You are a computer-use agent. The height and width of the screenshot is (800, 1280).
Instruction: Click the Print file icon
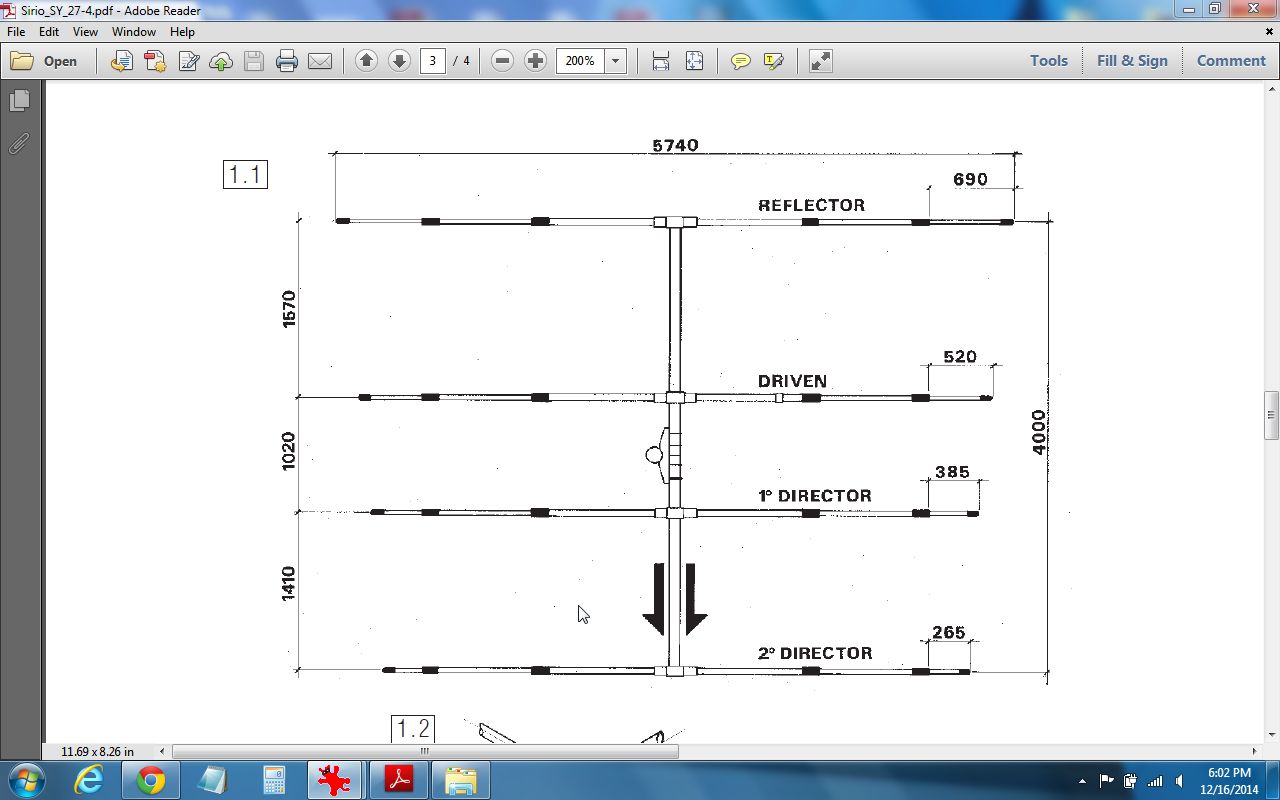pyautogui.click(x=287, y=61)
